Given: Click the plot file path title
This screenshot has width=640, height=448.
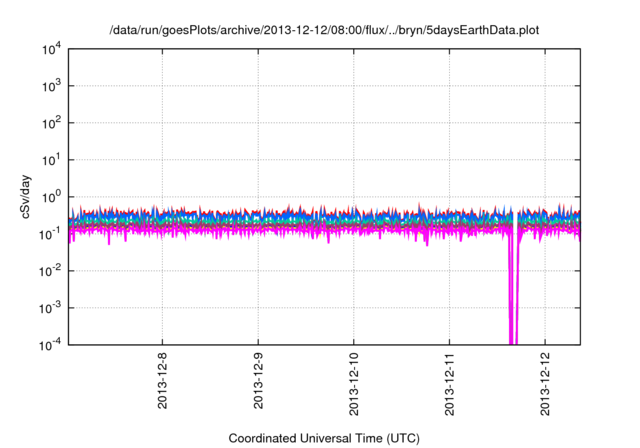Looking at the screenshot, I should click(x=324, y=30).
